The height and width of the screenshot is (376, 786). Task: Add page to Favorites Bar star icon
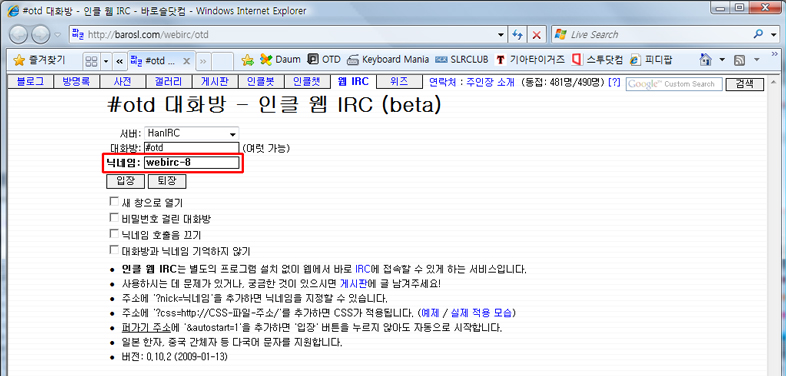248,61
